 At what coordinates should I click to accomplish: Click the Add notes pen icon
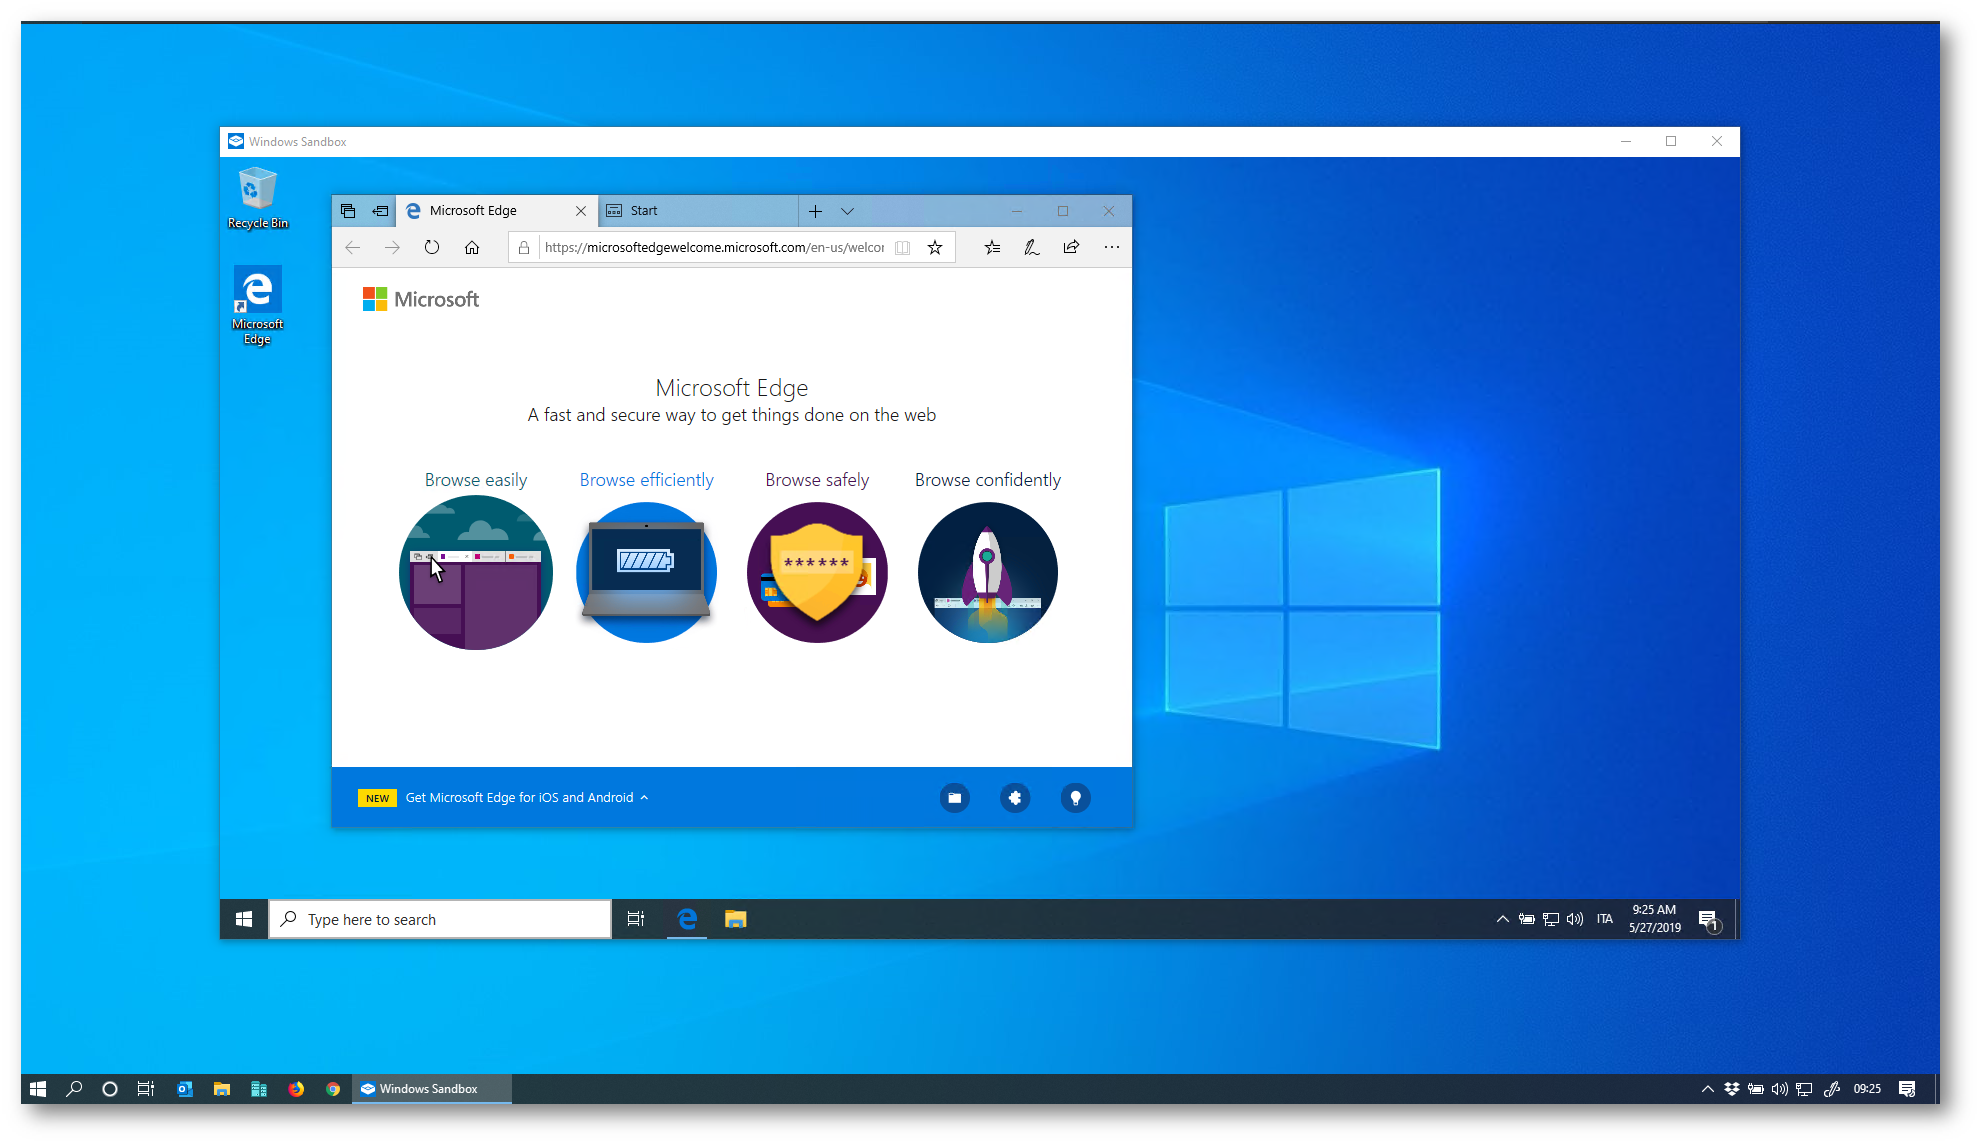[x=1032, y=247]
